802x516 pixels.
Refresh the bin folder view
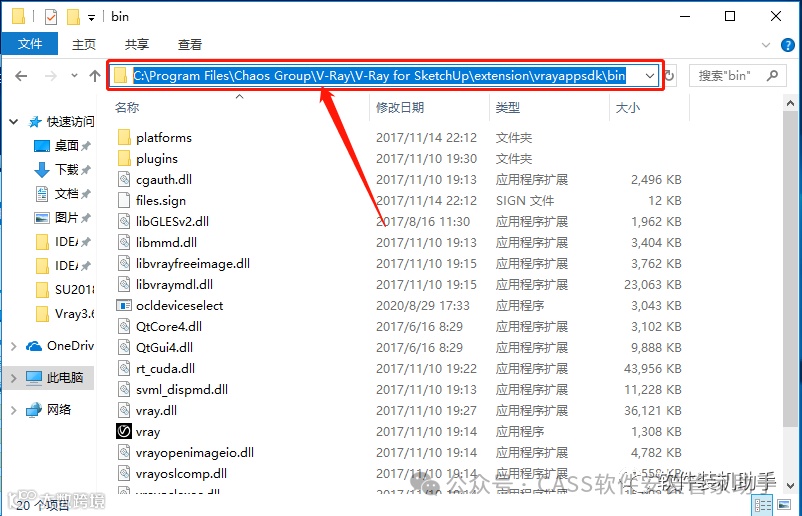coord(669,76)
